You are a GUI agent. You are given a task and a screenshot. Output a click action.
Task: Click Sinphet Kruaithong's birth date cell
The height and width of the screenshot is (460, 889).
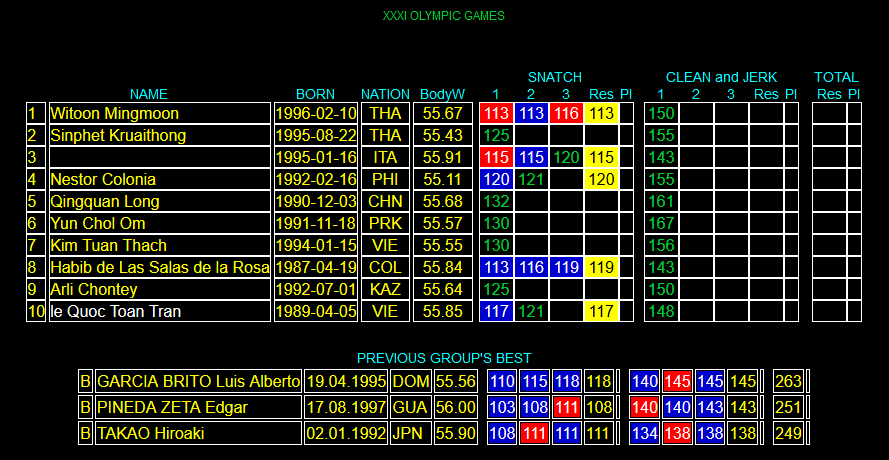point(316,136)
